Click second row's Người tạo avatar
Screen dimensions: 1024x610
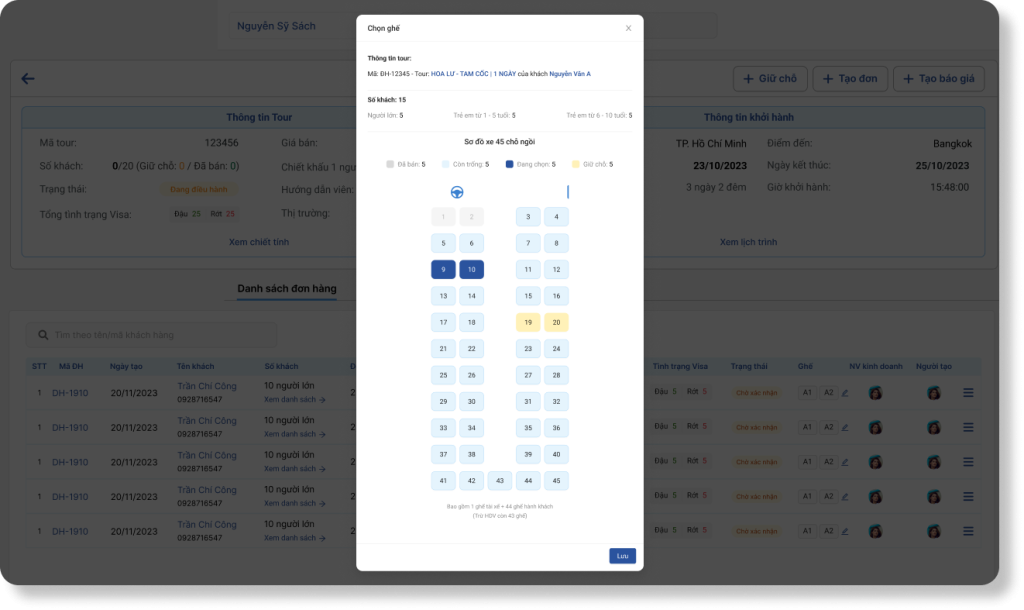(934, 427)
